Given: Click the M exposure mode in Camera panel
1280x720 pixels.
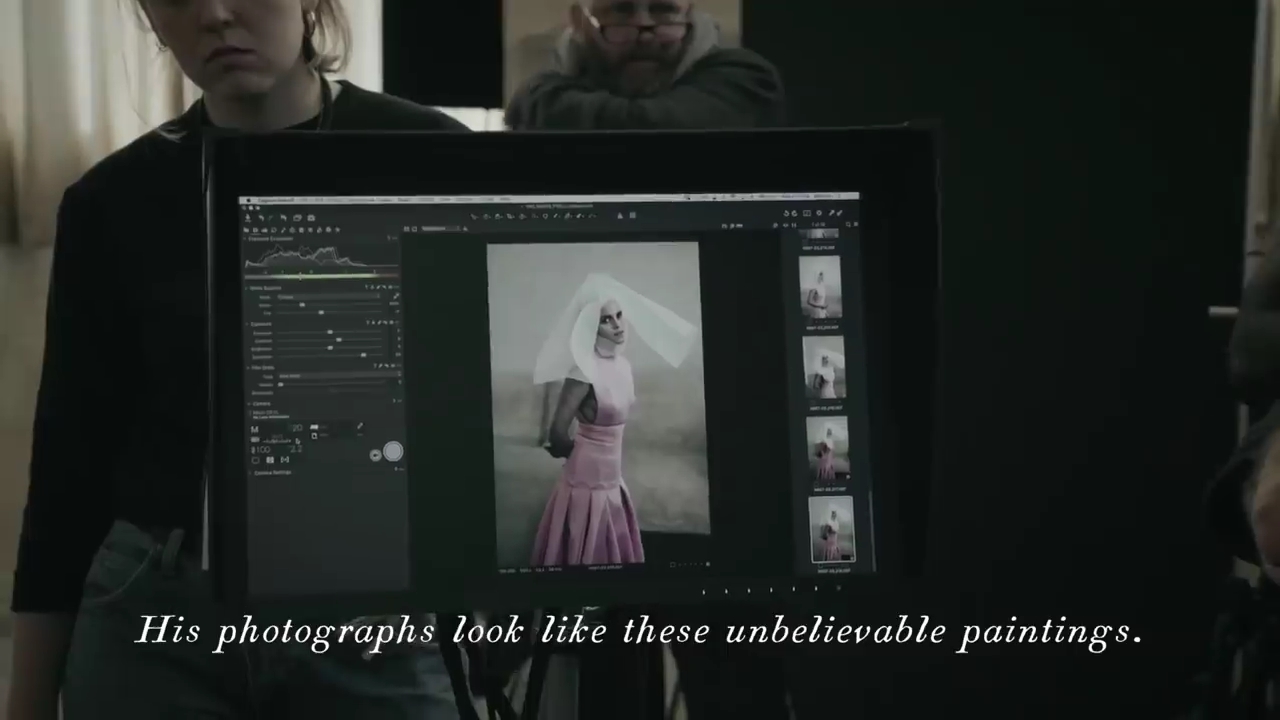Looking at the screenshot, I should pos(254,430).
